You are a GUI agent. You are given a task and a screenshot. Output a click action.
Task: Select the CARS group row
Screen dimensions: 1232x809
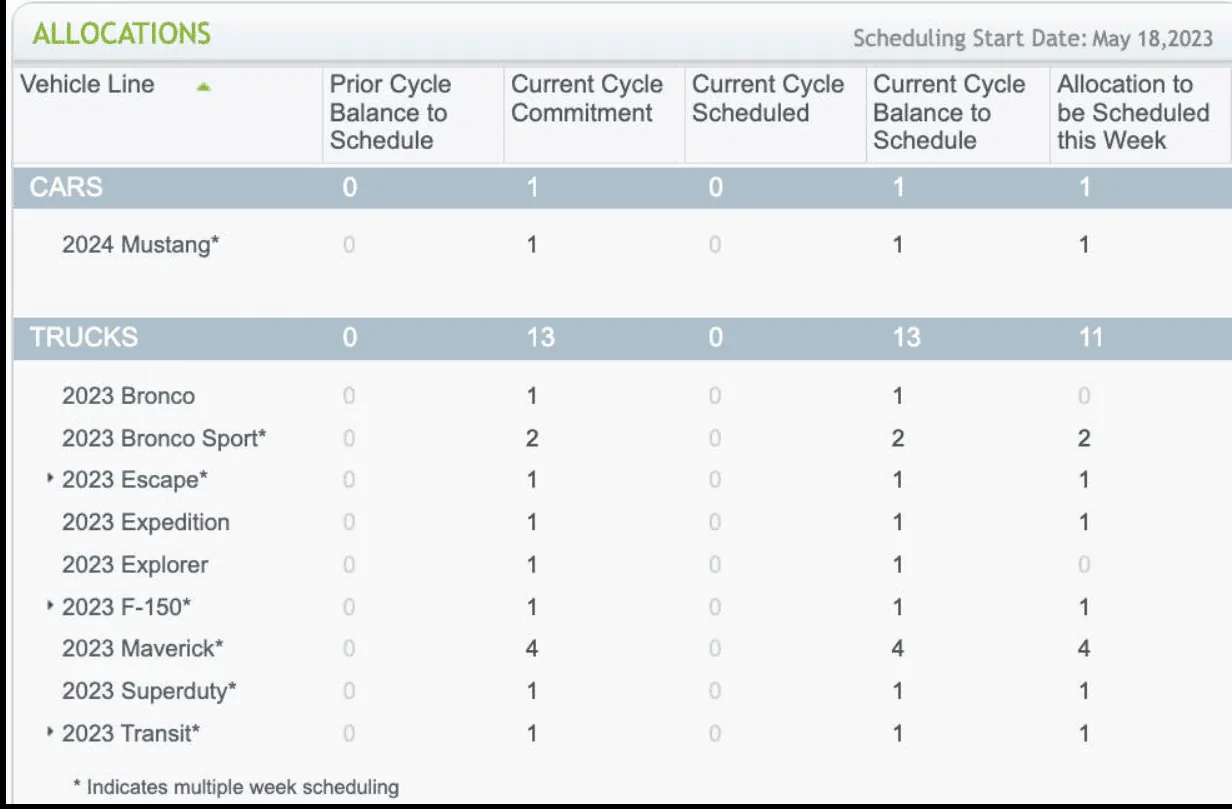622,187
